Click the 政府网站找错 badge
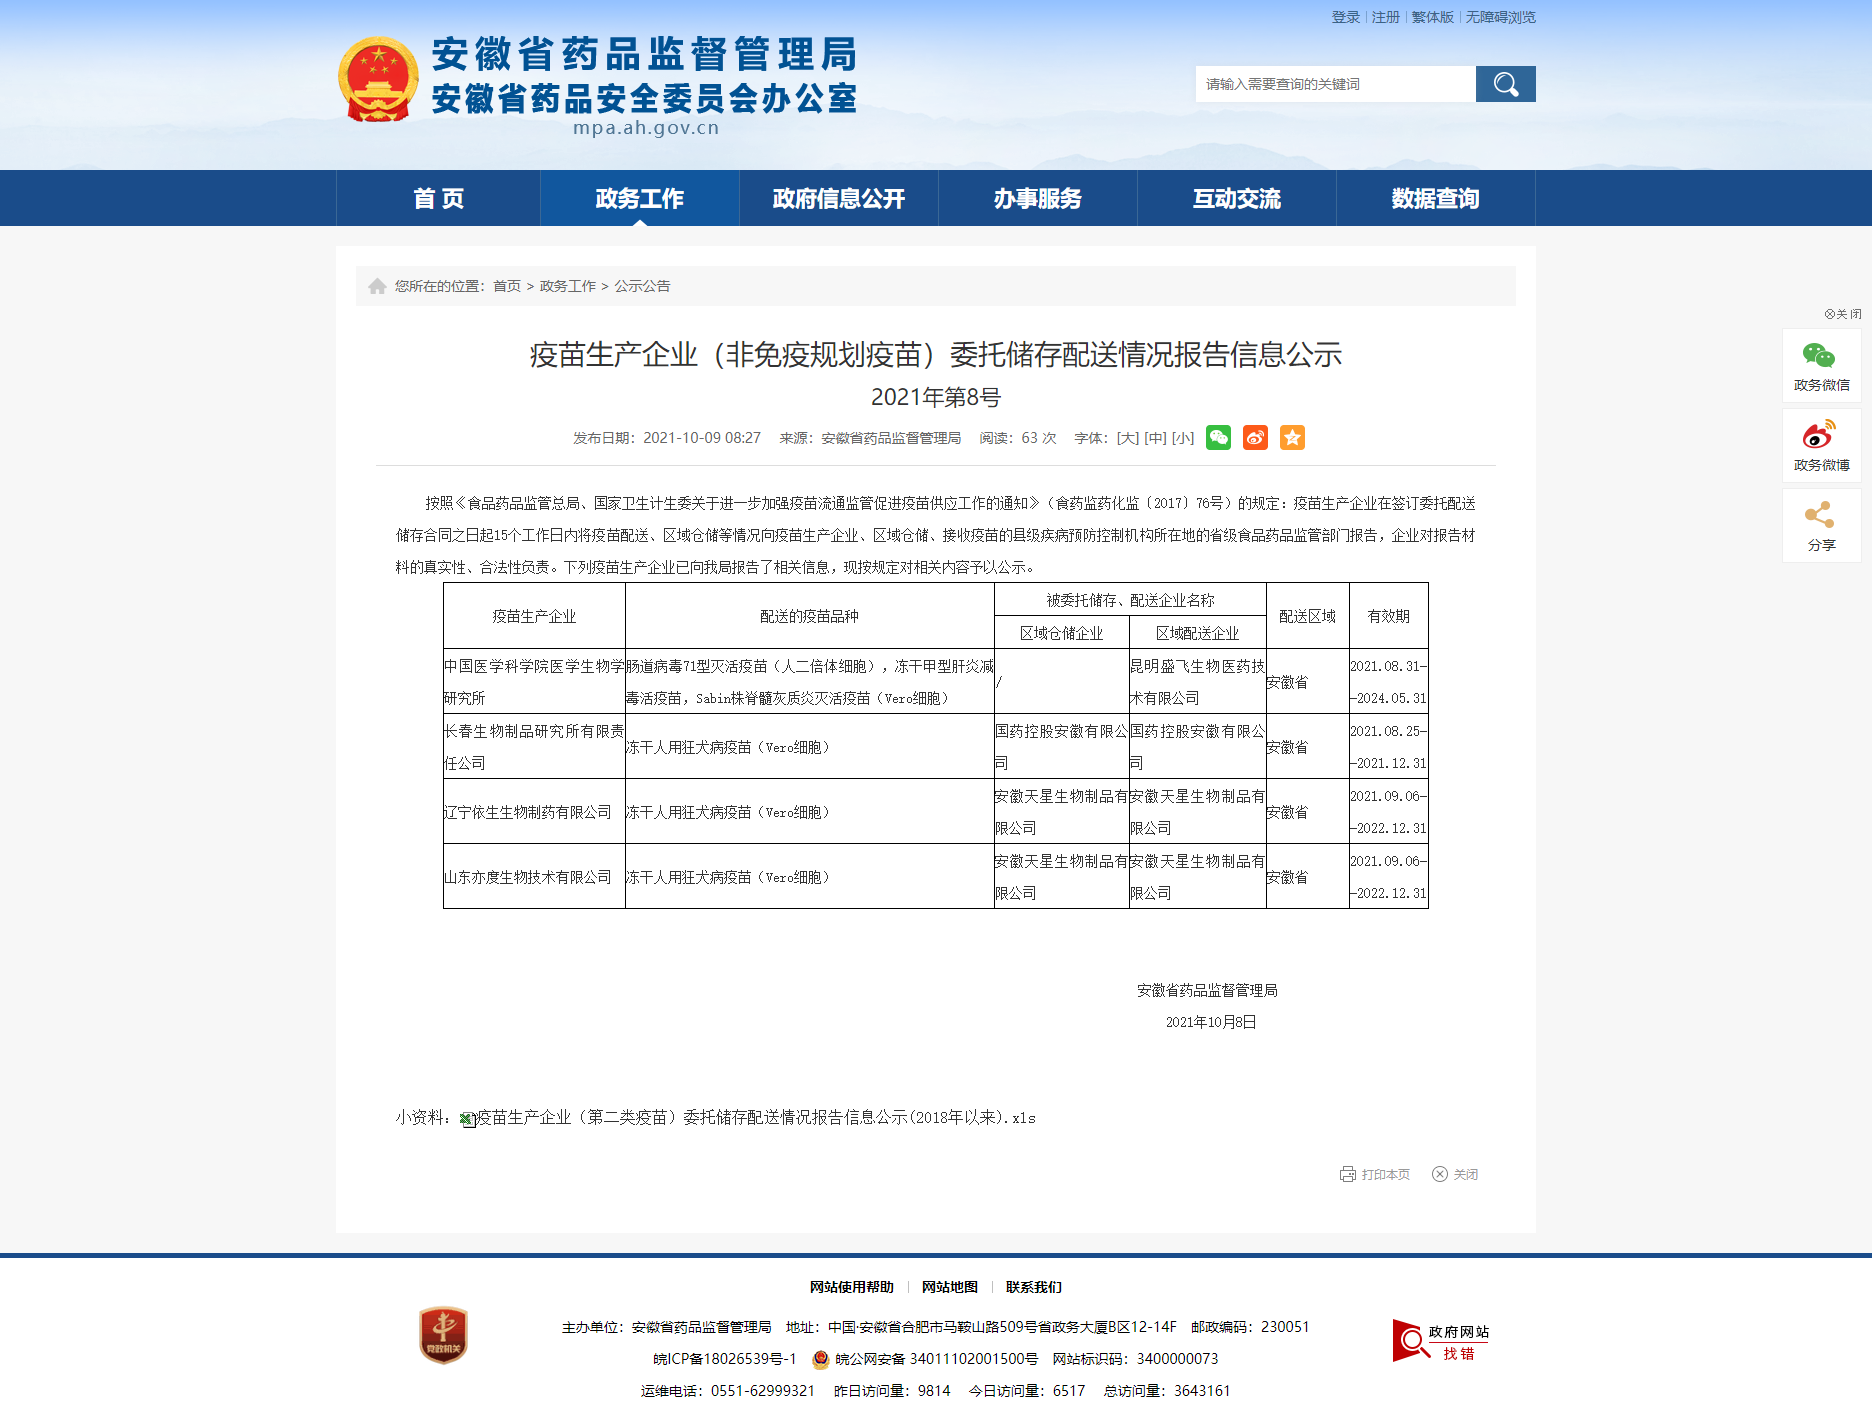This screenshot has width=1872, height=1427. coord(1440,1341)
